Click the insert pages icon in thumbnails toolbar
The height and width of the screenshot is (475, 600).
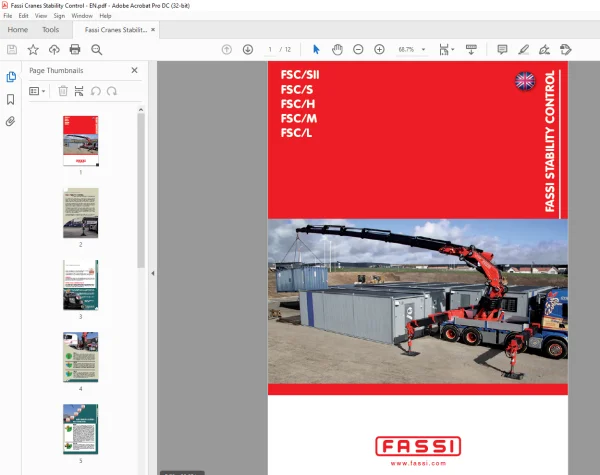79,91
